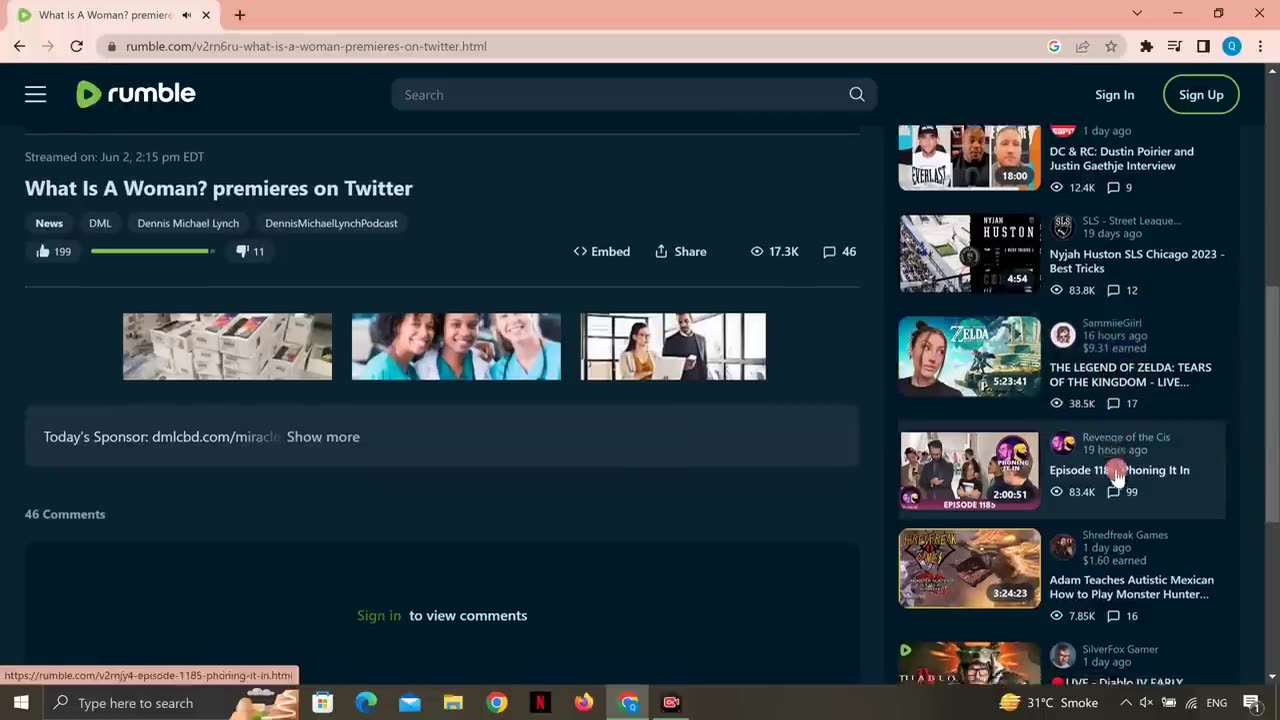Open Mail app from taskbar
The image size is (1280, 720).
coord(410,702)
